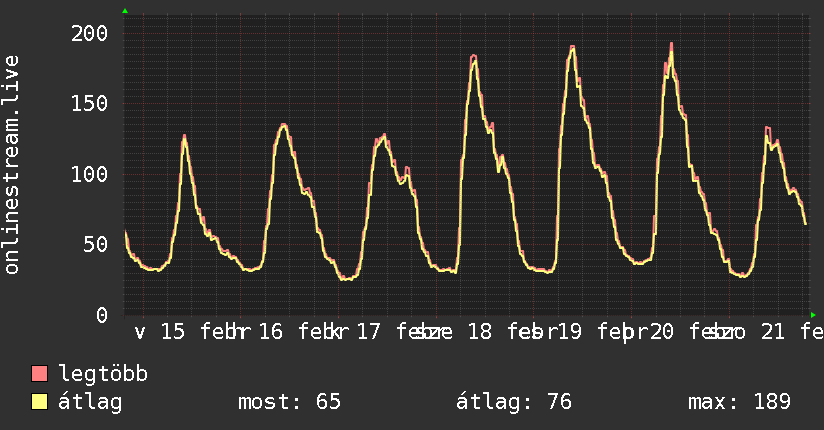Image resolution: width=824 pixels, height=430 pixels.
Task: Click the 16 date axis label
Action: click(x=271, y=332)
